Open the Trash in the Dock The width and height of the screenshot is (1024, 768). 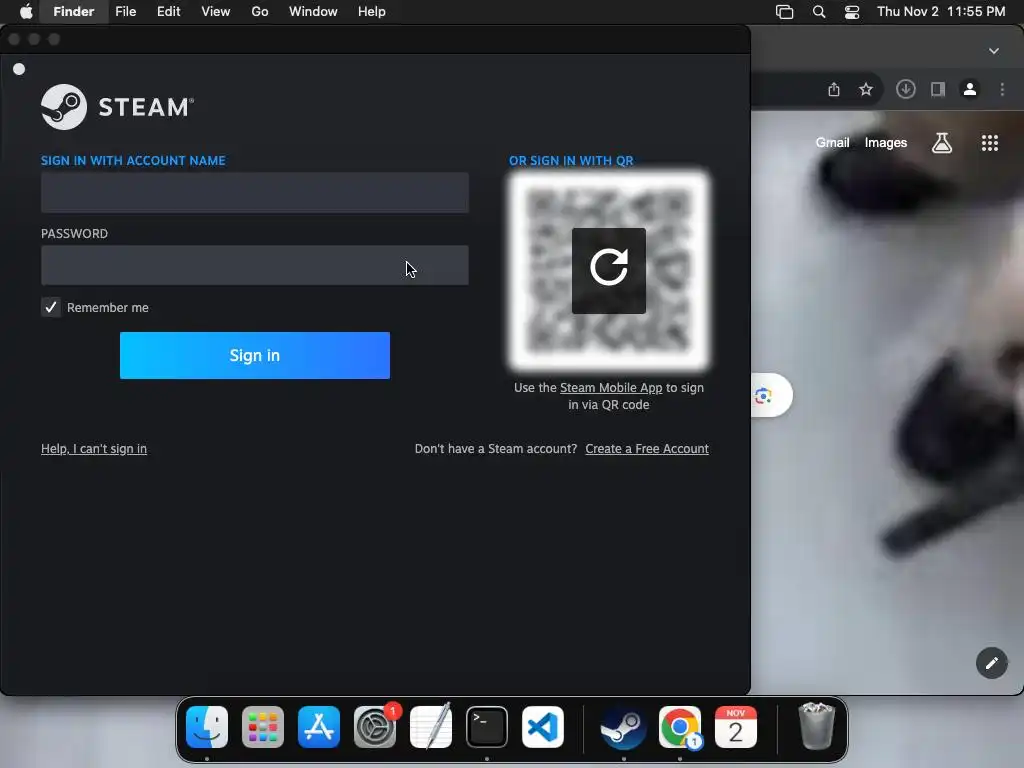[x=816, y=726]
